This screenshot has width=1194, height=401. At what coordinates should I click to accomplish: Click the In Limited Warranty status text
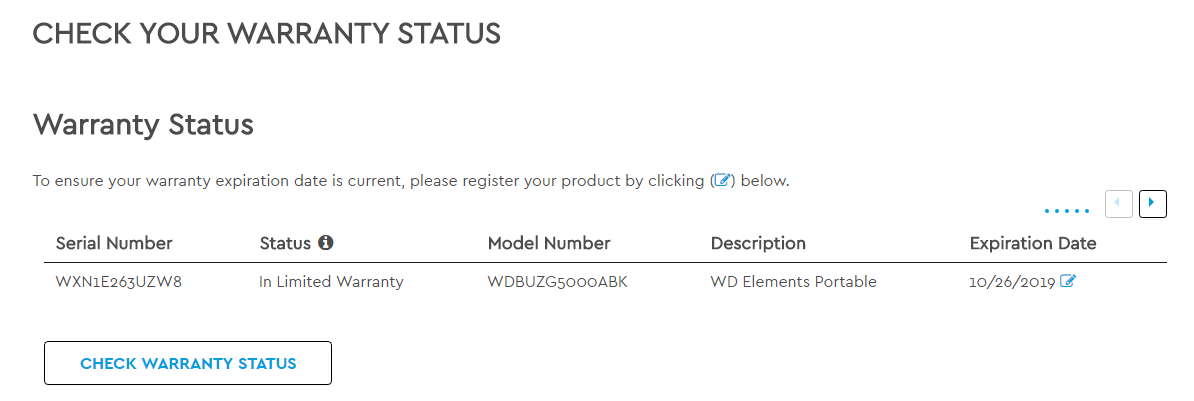tap(331, 282)
